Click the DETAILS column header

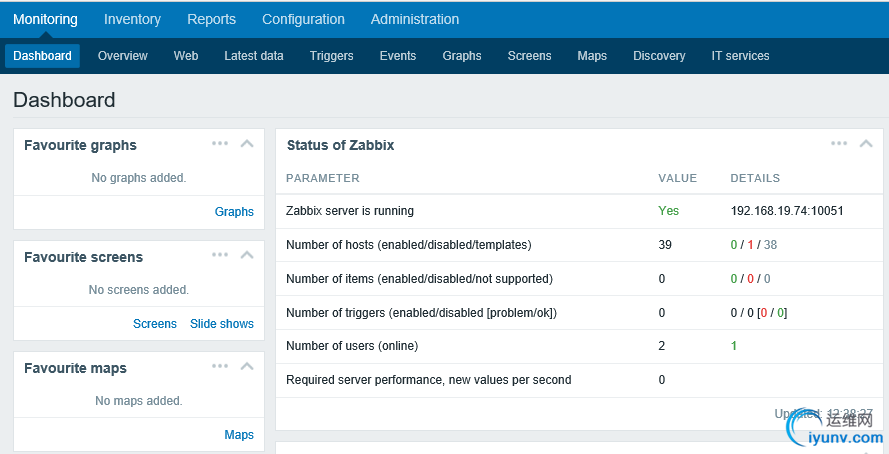755,178
